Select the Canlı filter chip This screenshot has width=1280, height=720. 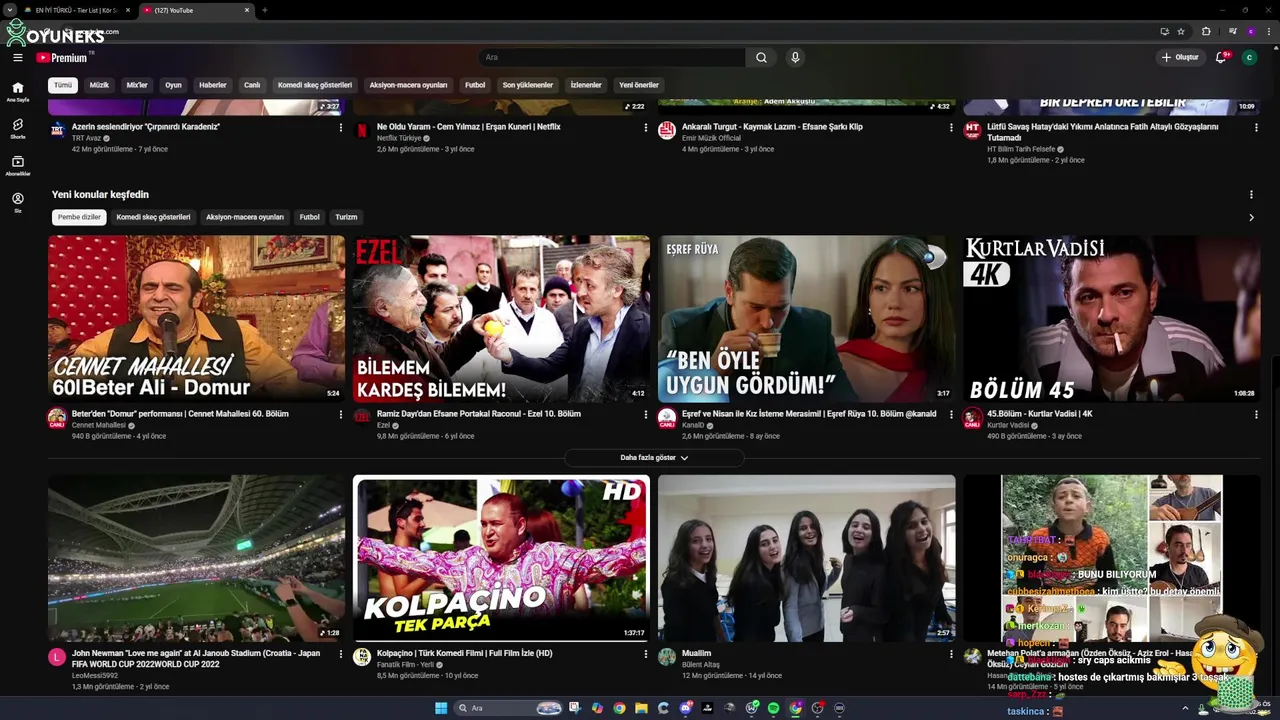(x=252, y=85)
